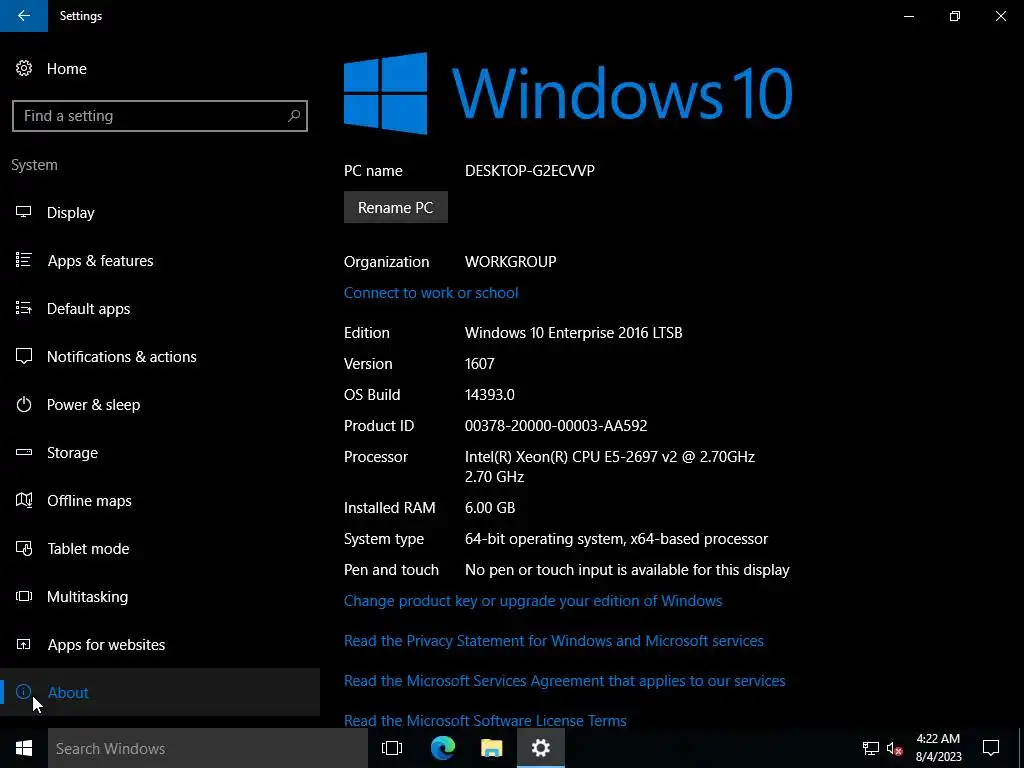Click the WORKGROUP organization value
Screen dimensions: 1024x768
coord(511,261)
